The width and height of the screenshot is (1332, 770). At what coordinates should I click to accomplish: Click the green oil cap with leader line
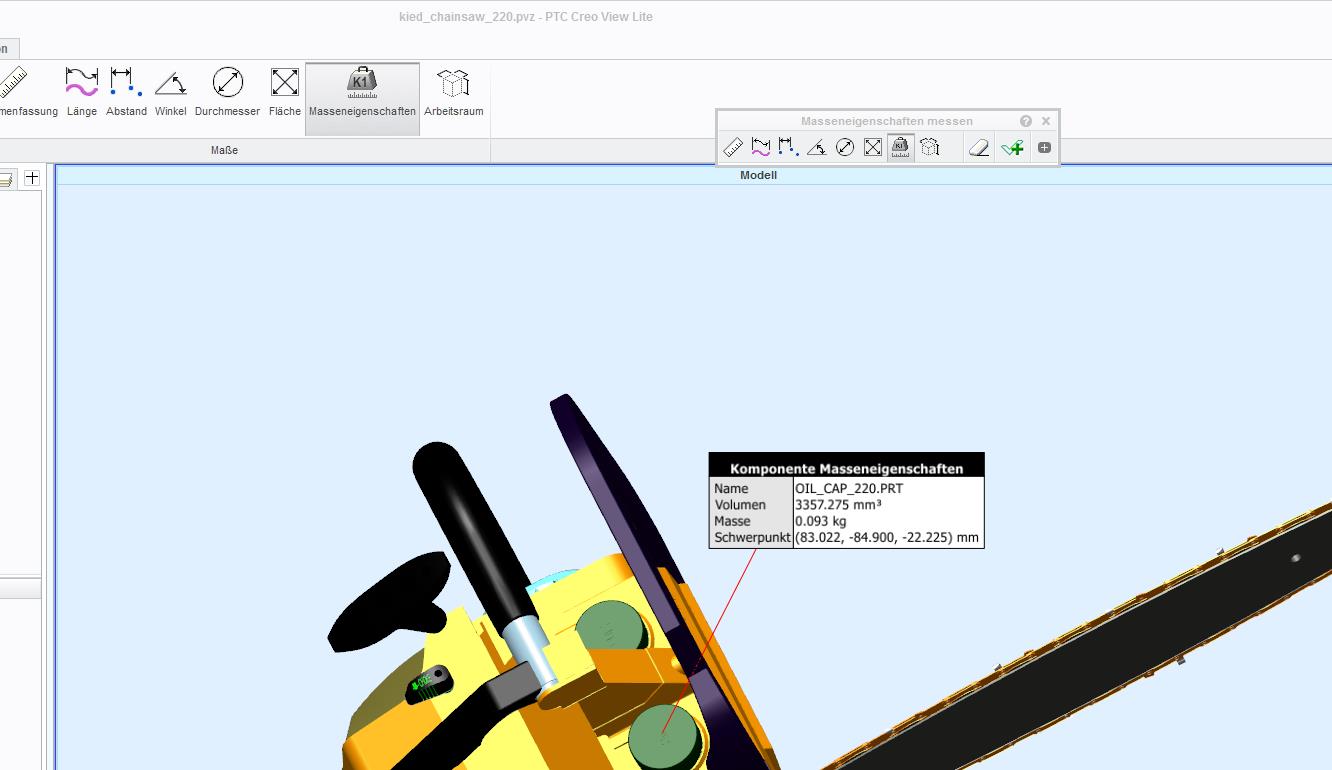(x=664, y=737)
